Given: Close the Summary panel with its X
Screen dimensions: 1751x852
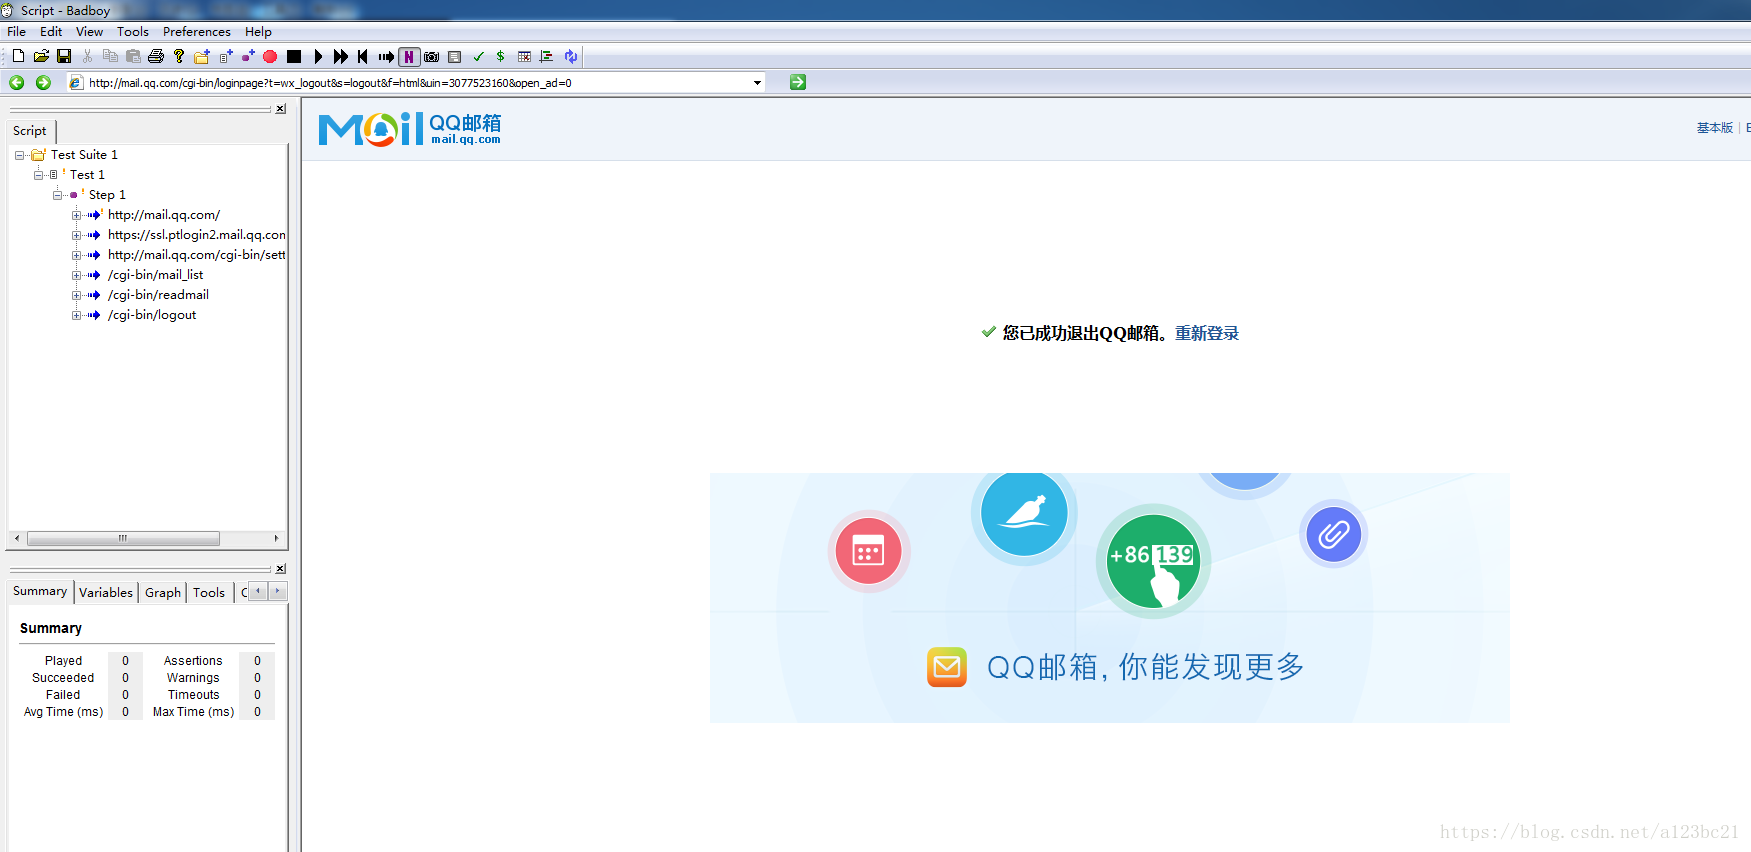Looking at the screenshot, I should tap(281, 569).
